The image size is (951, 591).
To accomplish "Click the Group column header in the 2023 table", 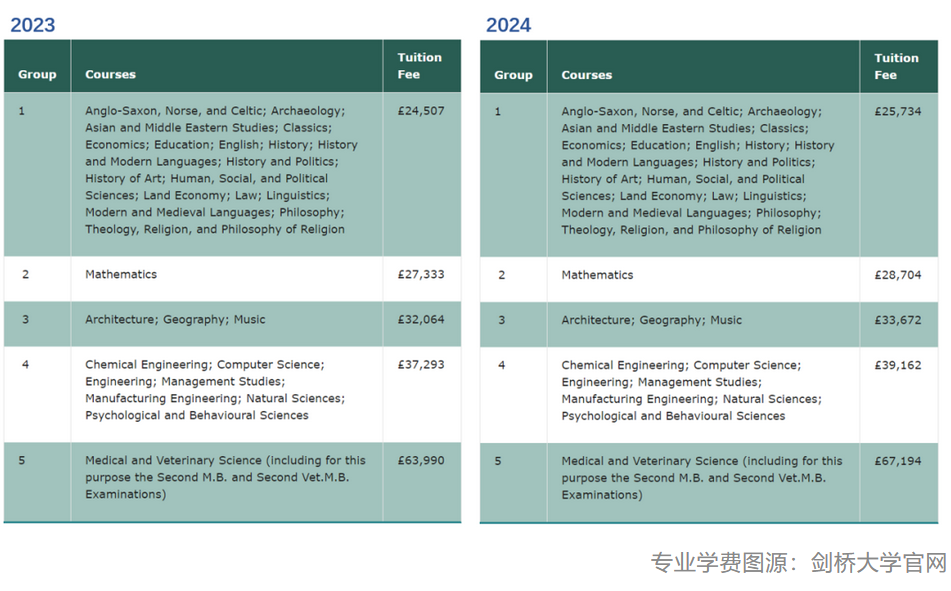I will click(37, 74).
